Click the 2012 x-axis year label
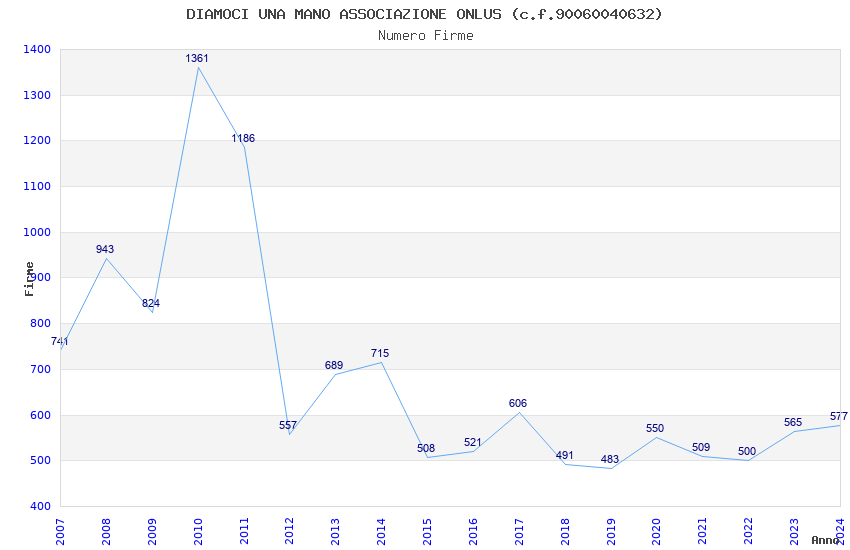Screen dimensions: 850x550 tap(289, 532)
